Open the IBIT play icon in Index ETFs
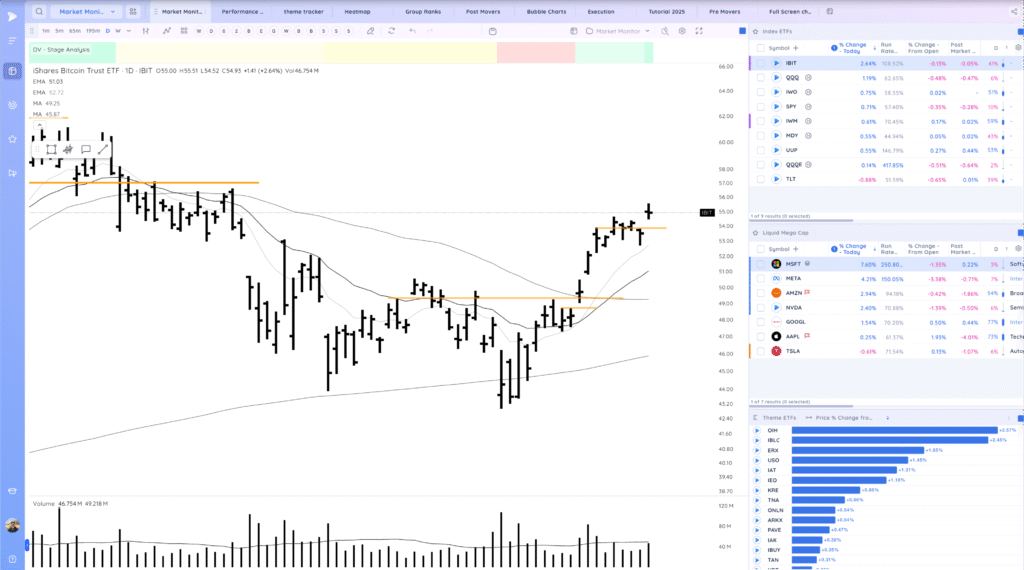The height and width of the screenshot is (570, 1024). (x=776, y=63)
